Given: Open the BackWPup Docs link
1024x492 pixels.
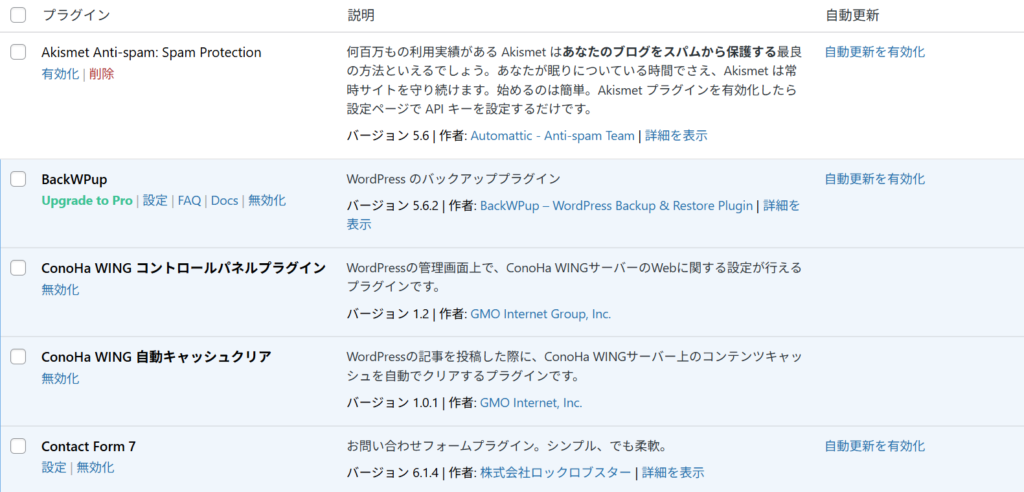Looking at the screenshot, I should [224, 201].
